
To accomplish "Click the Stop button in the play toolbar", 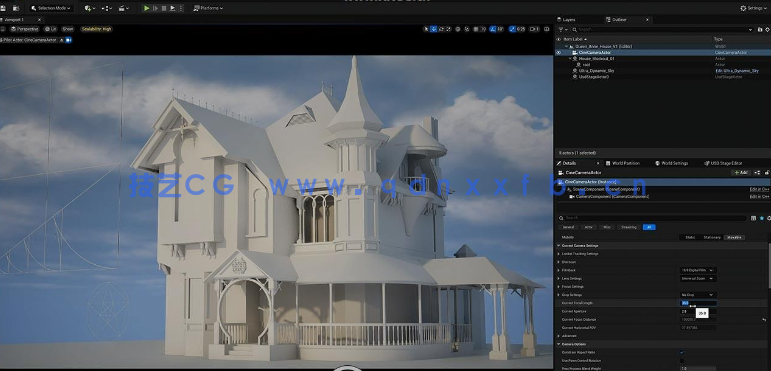I will [164, 8].
